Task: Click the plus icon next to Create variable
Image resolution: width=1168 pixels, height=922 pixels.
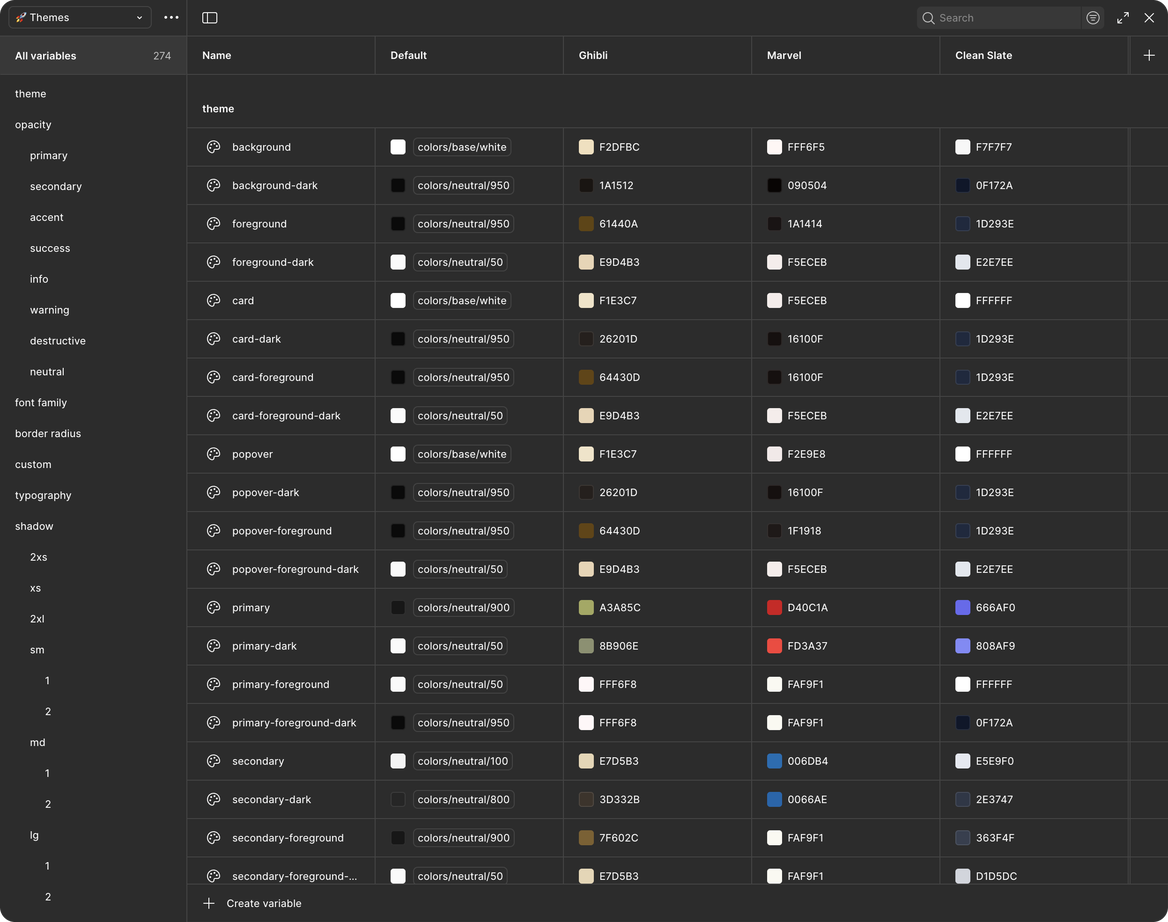Action: click(x=209, y=903)
